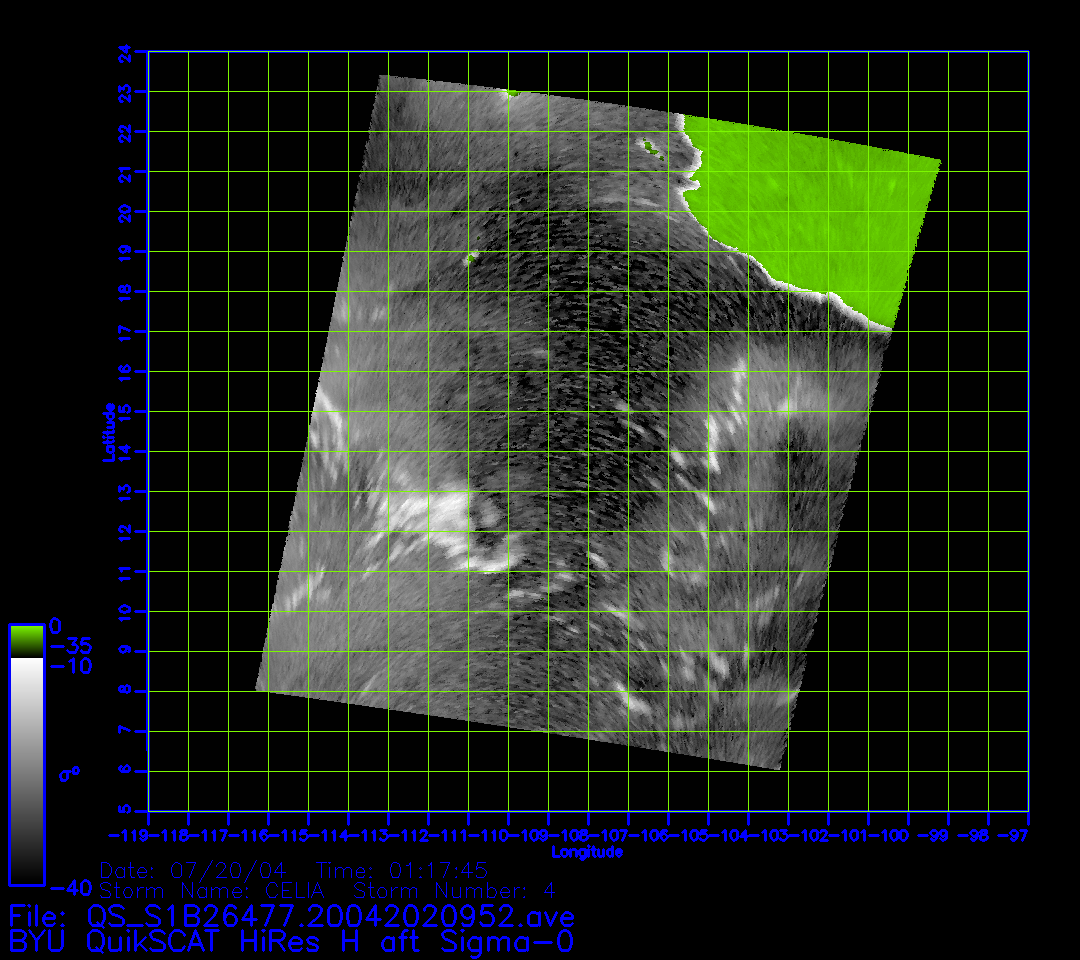Click the -40 label below the colorbar
Screen dimensions: 1080x960
pyautogui.click(x=68, y=888)
